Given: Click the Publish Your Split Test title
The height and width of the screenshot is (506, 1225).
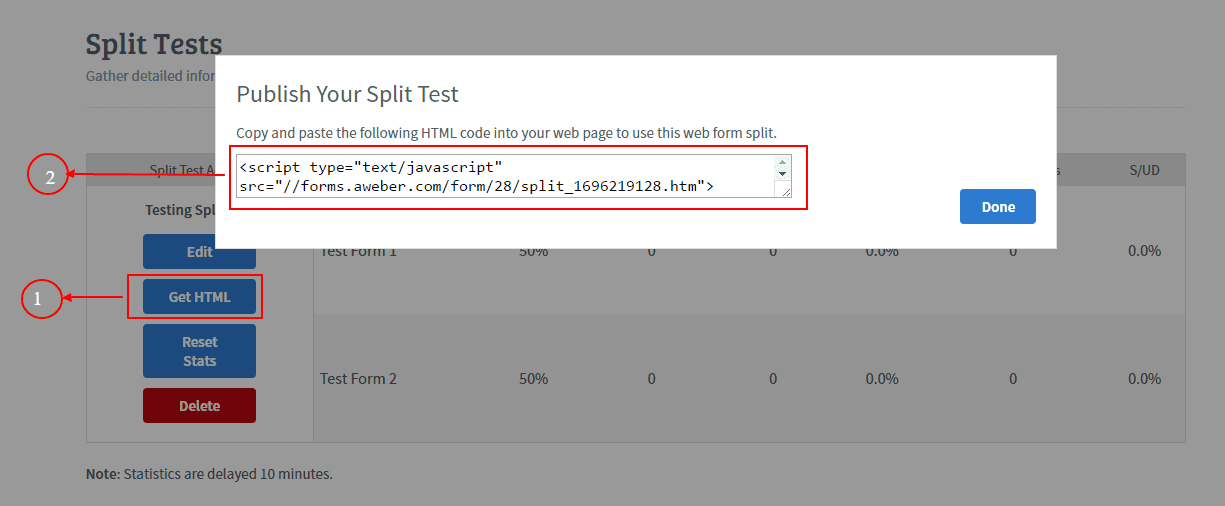Looking at the screenshot, I should [347, 95].
